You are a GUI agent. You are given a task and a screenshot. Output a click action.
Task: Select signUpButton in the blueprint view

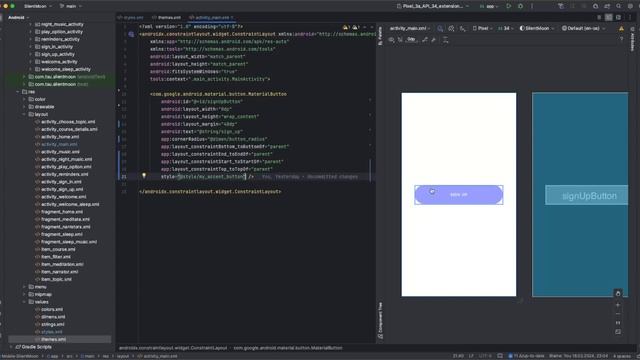click(x=587, y=195)
